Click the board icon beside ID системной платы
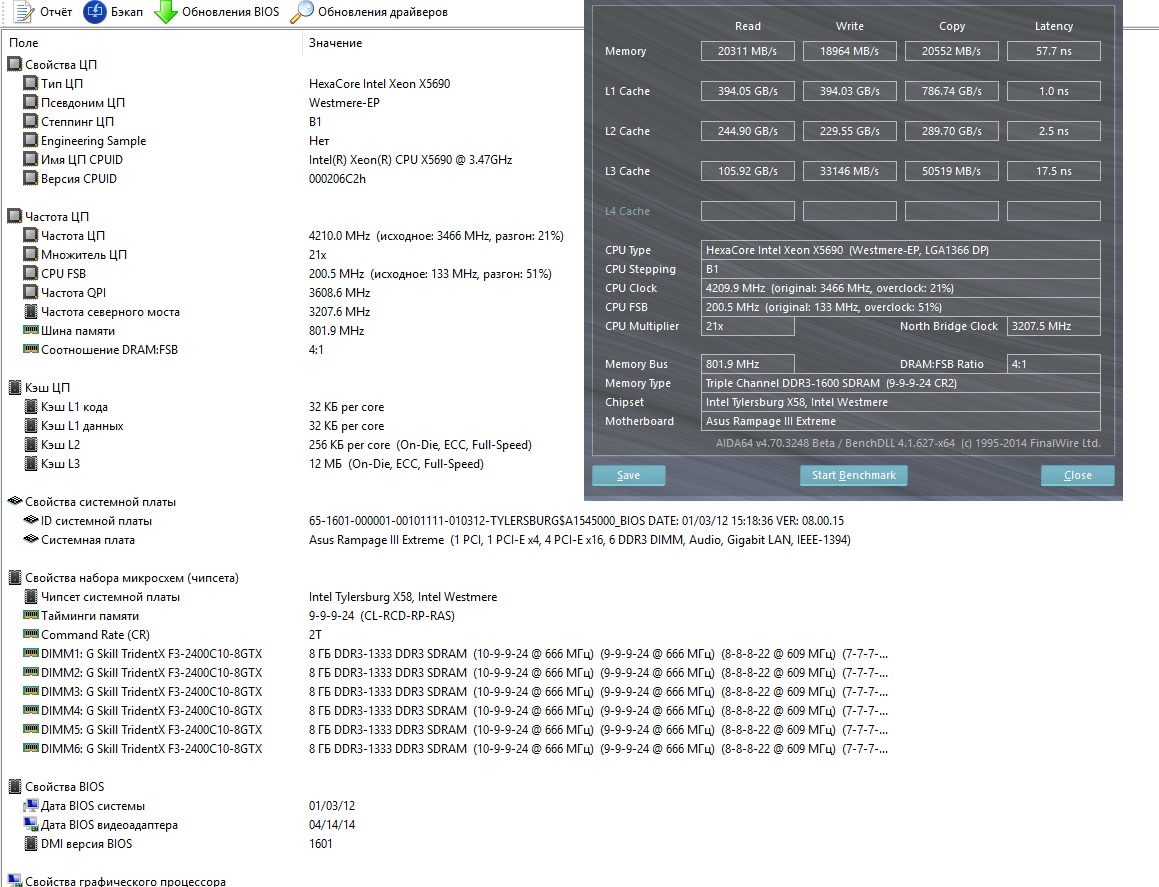 tap(30, 520)
